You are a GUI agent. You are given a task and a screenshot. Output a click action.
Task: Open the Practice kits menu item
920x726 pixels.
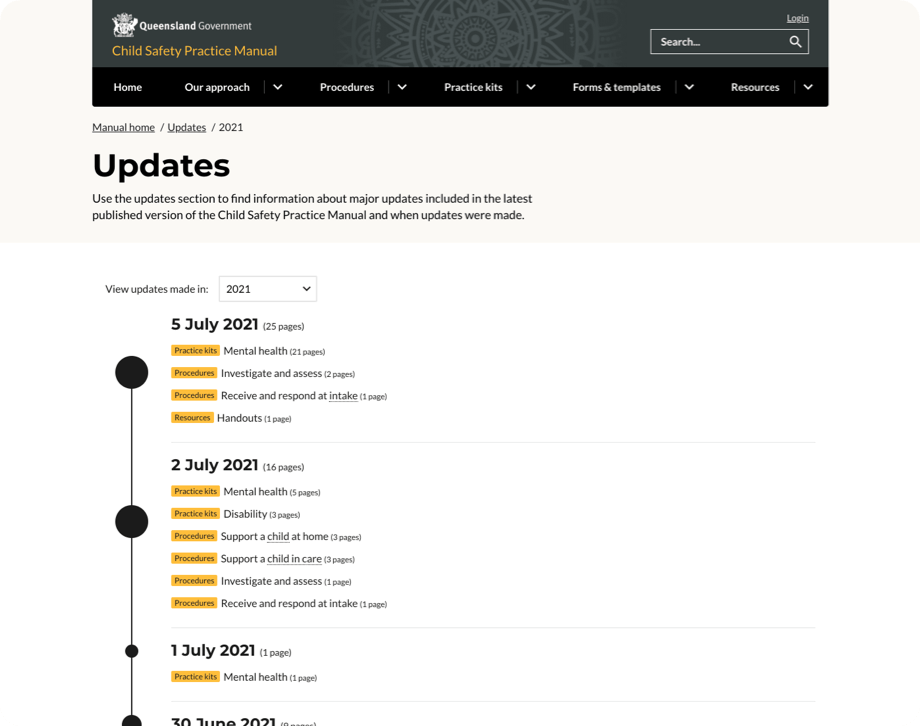click(x=473, y=87)
